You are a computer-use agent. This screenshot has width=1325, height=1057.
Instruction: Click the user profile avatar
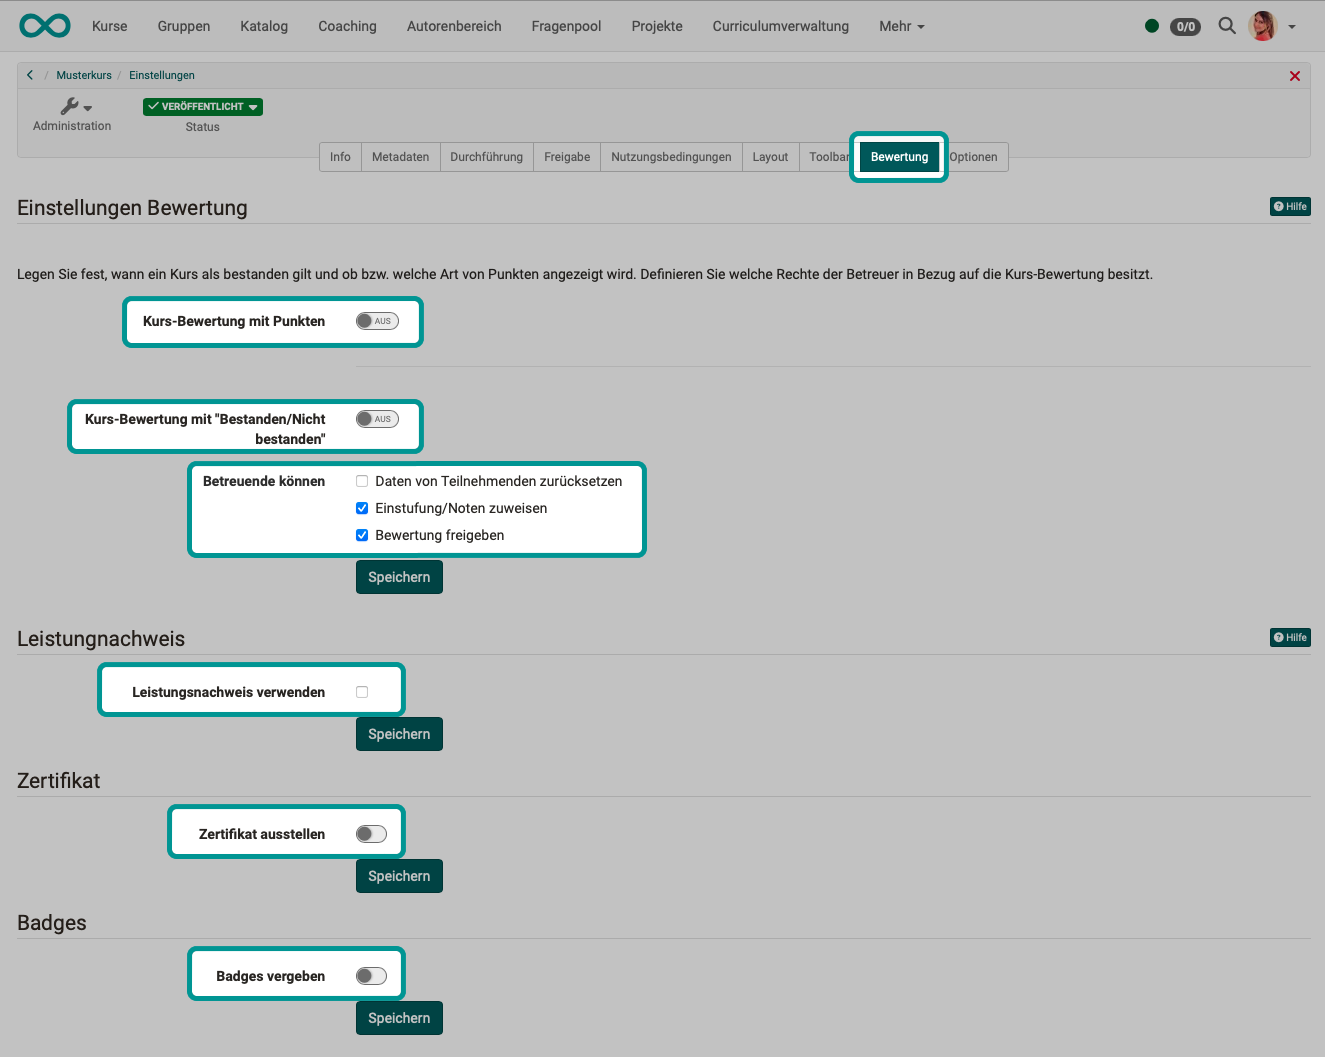(x=1263, y=26)
